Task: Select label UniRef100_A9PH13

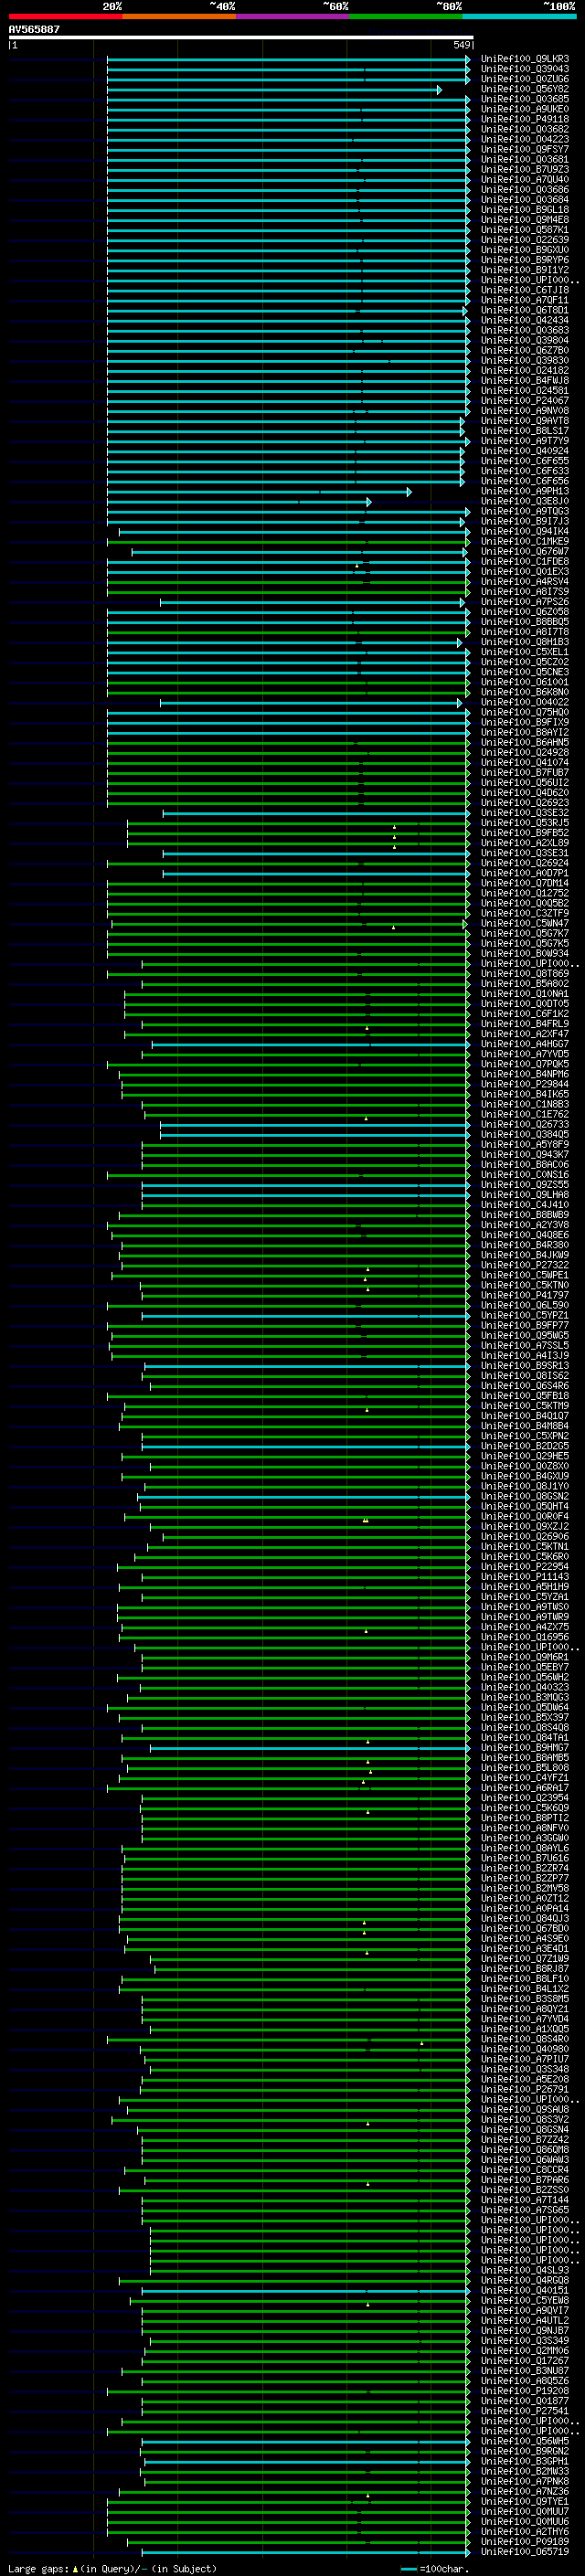Action: (x=525, y=492)
